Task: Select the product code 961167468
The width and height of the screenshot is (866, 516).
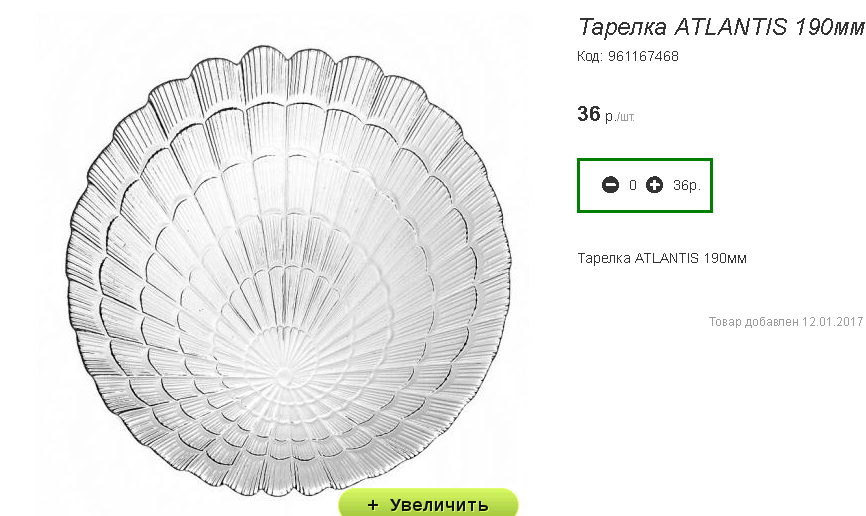Action: 643,56
